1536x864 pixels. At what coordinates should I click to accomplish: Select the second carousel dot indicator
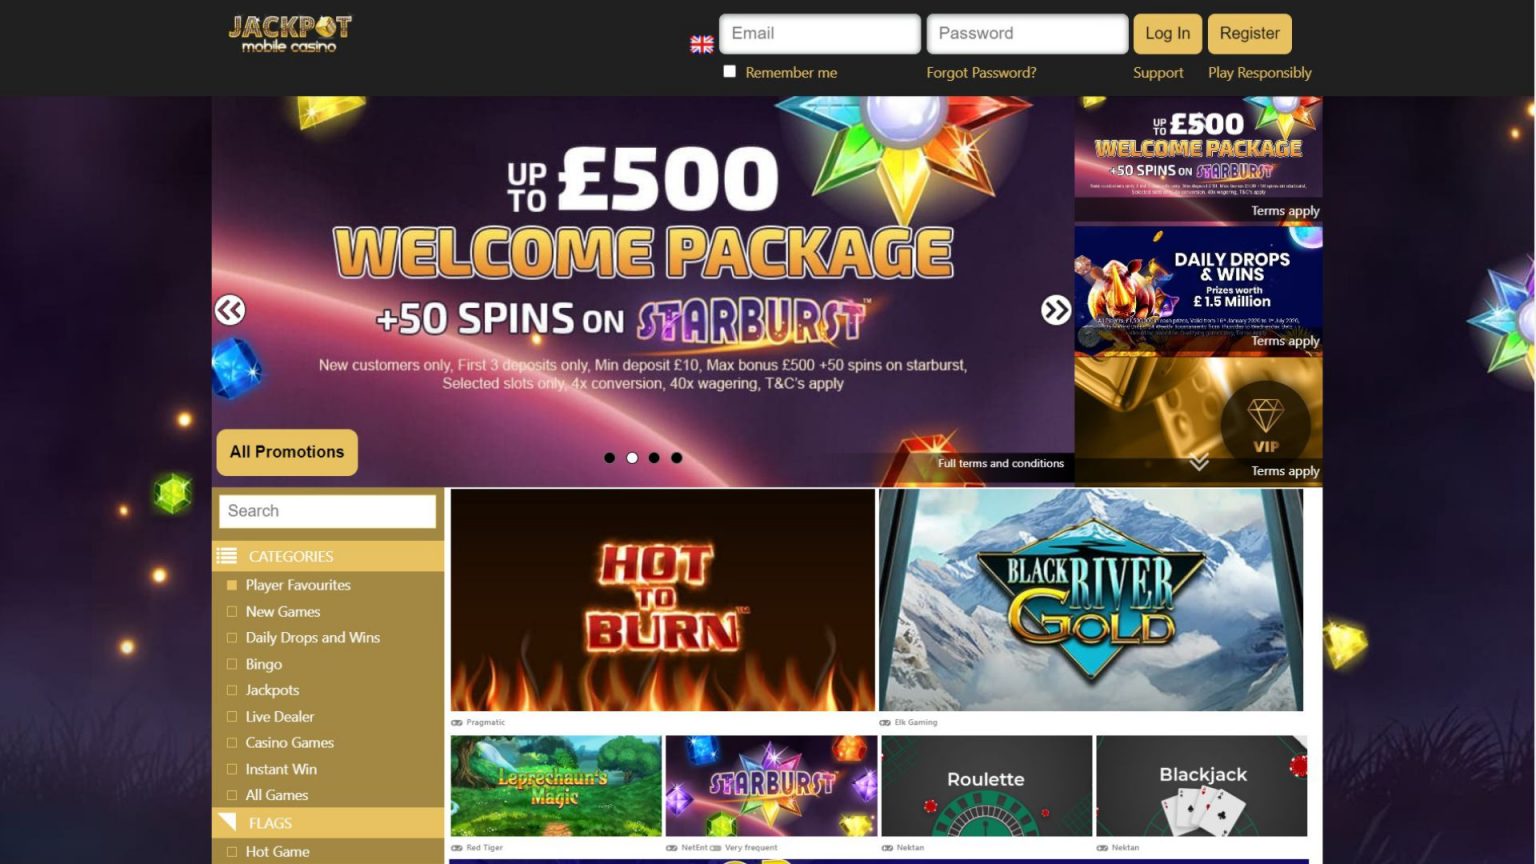click(632, 458)
